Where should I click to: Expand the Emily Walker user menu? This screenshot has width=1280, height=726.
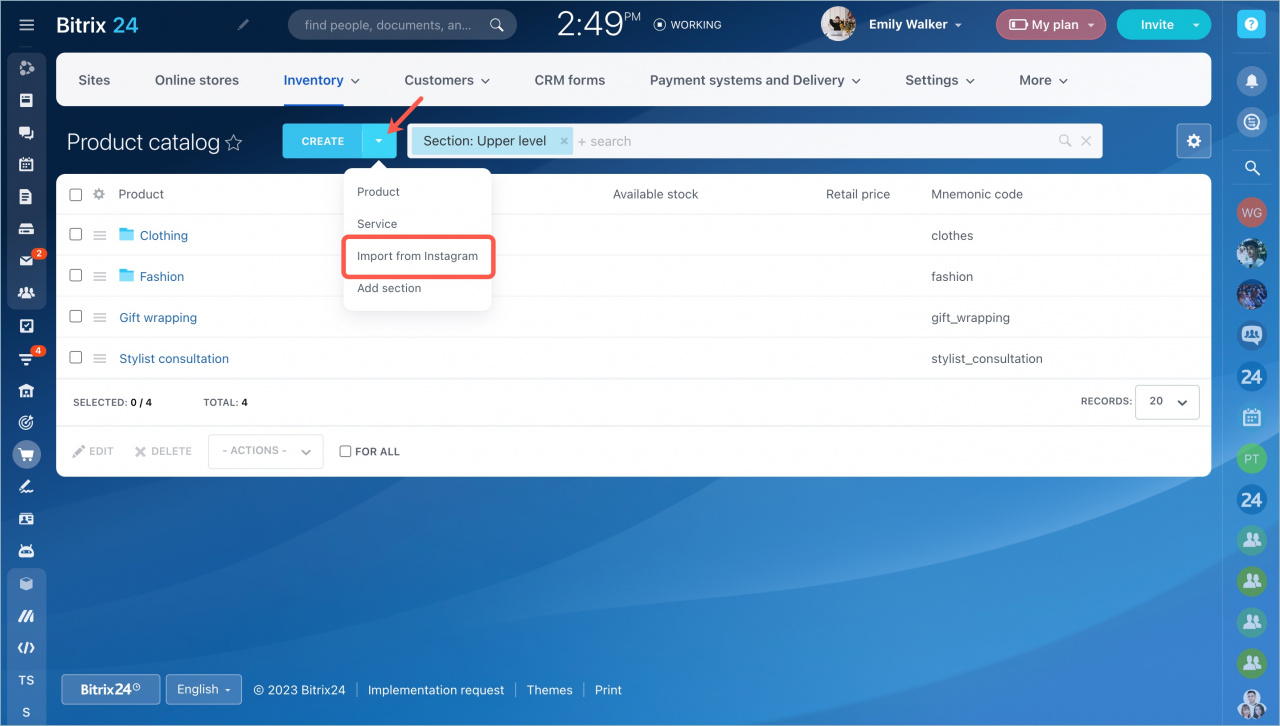point(915,25)
